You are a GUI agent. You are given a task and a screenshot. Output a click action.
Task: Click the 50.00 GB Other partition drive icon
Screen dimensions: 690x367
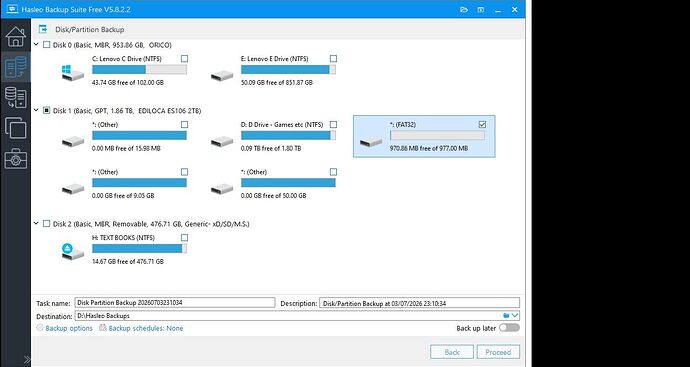pyautogui.click(x=222, y=189)
